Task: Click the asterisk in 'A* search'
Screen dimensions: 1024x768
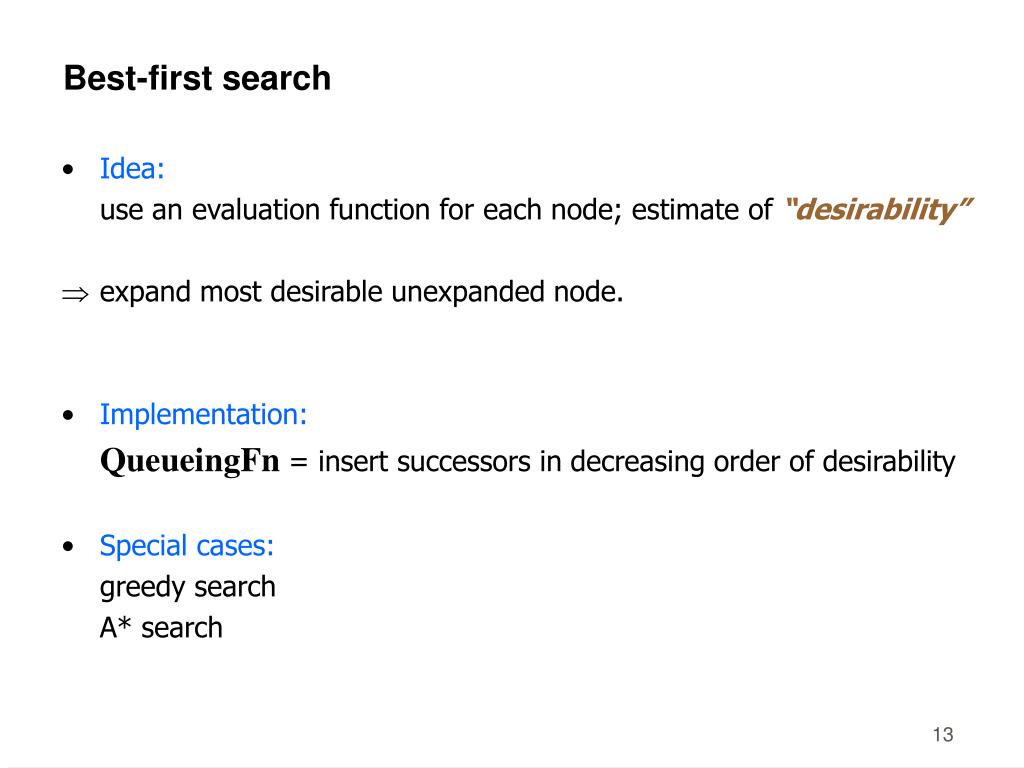Action: point(125,623)
